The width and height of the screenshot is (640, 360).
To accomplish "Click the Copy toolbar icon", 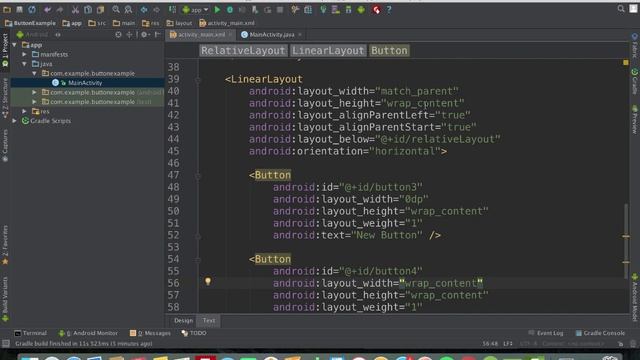I will click(88, 9).
